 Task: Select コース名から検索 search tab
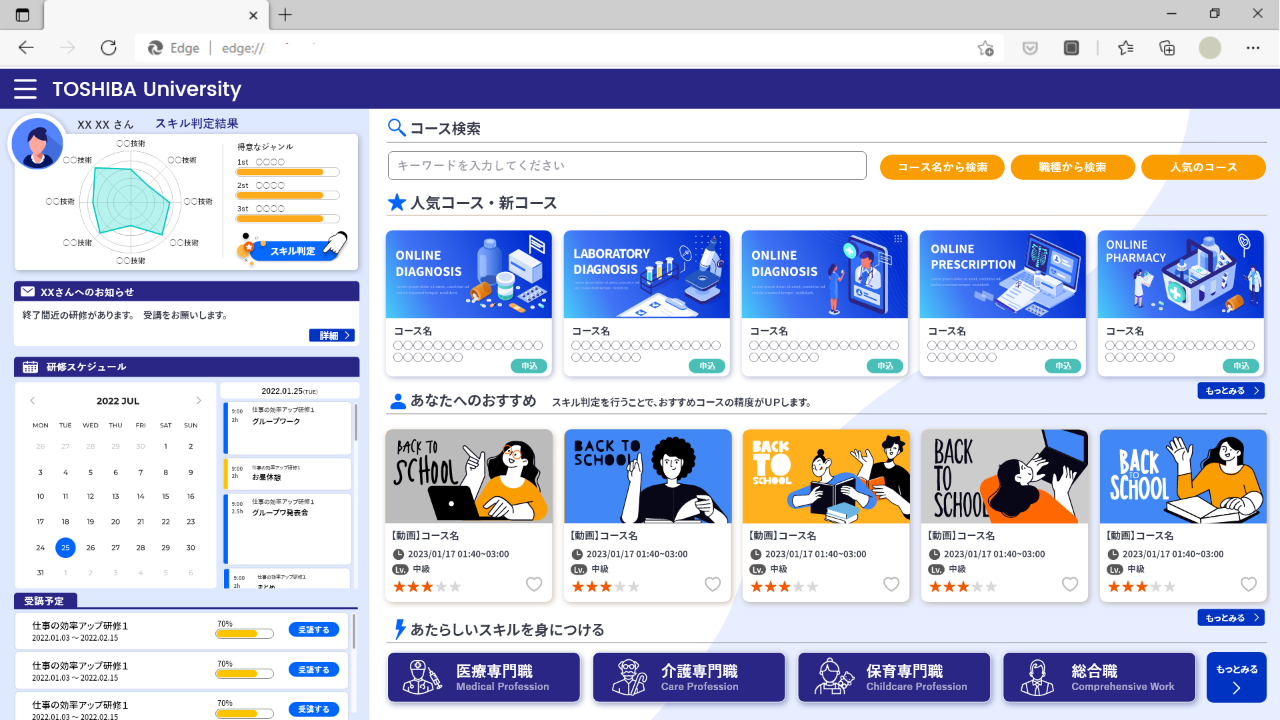coord(942,167)
